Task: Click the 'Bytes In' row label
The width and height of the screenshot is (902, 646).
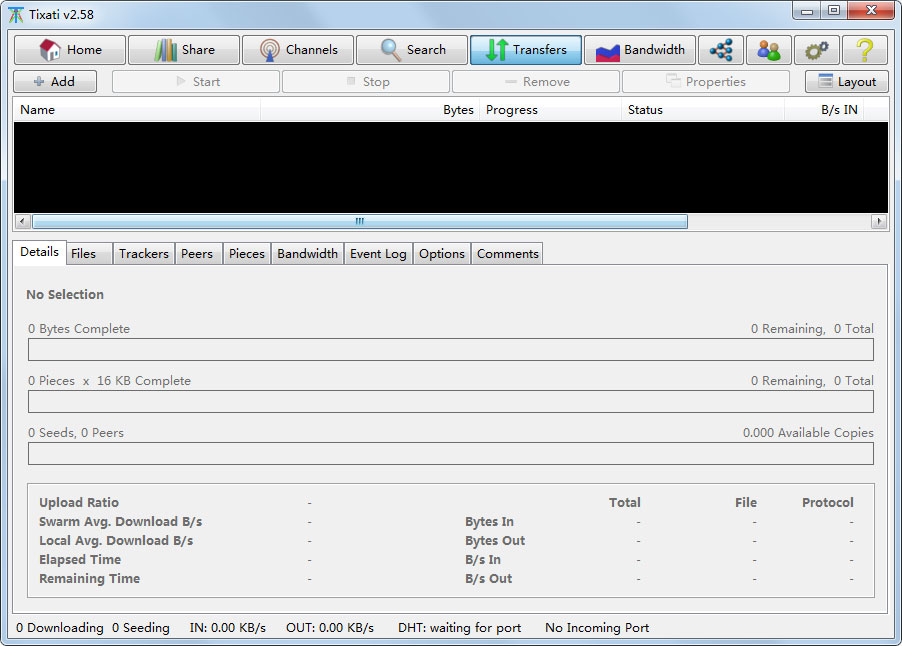Action: (490, 522)
